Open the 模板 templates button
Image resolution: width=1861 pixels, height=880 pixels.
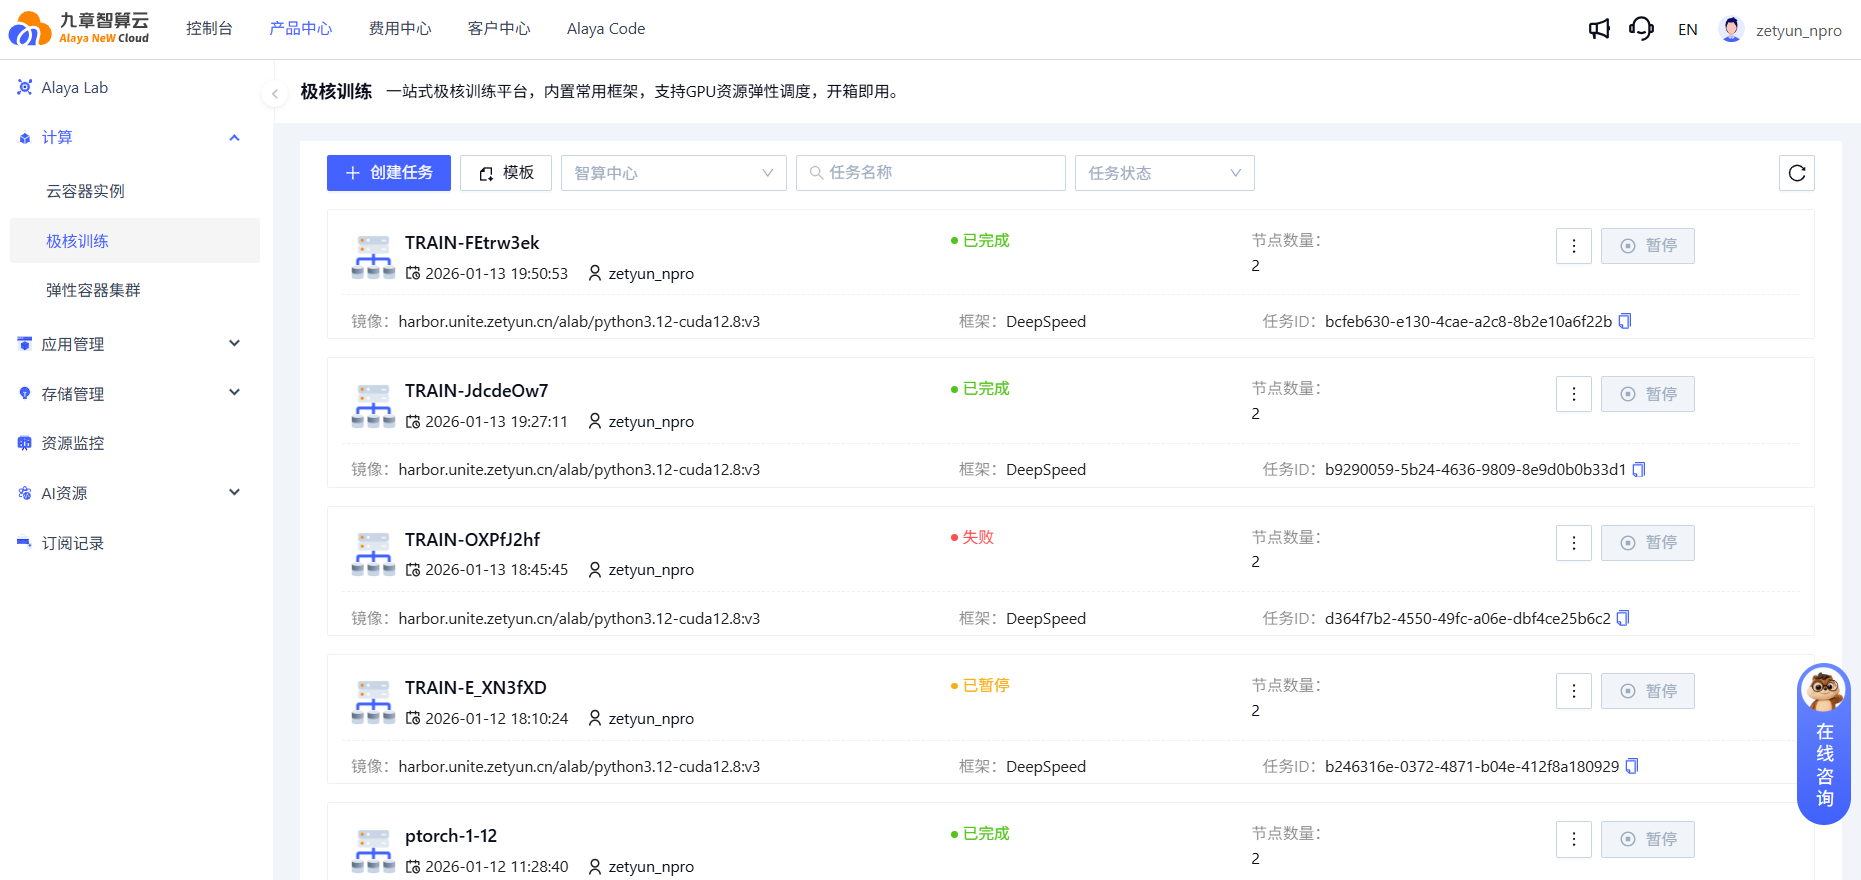pos(506,173)
